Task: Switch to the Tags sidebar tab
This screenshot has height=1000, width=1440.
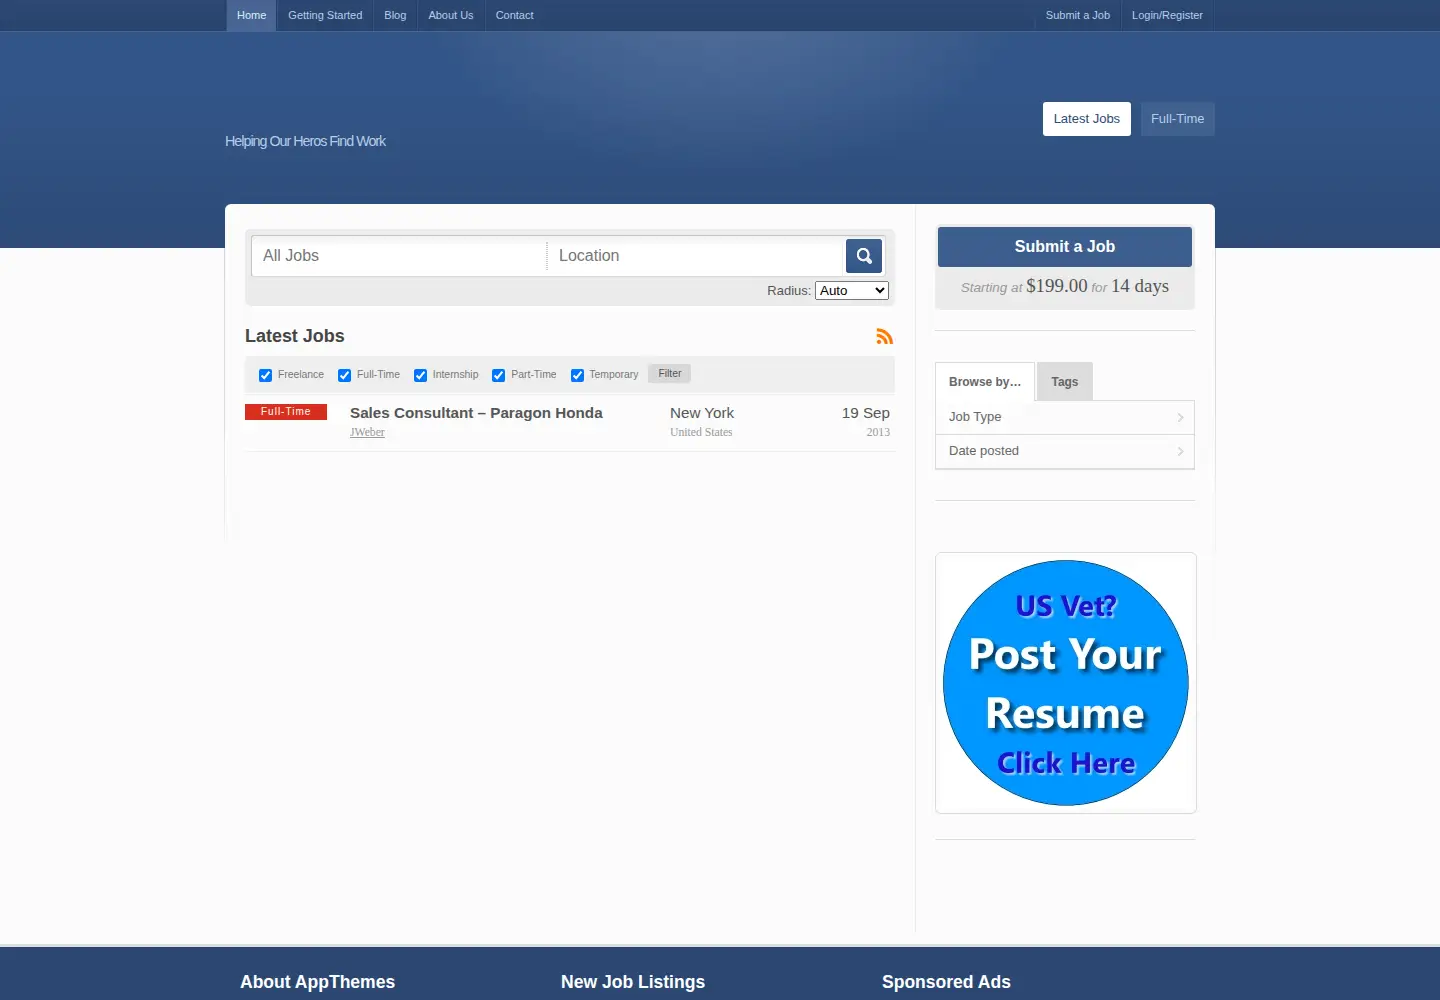Action: coord(1065,382)
